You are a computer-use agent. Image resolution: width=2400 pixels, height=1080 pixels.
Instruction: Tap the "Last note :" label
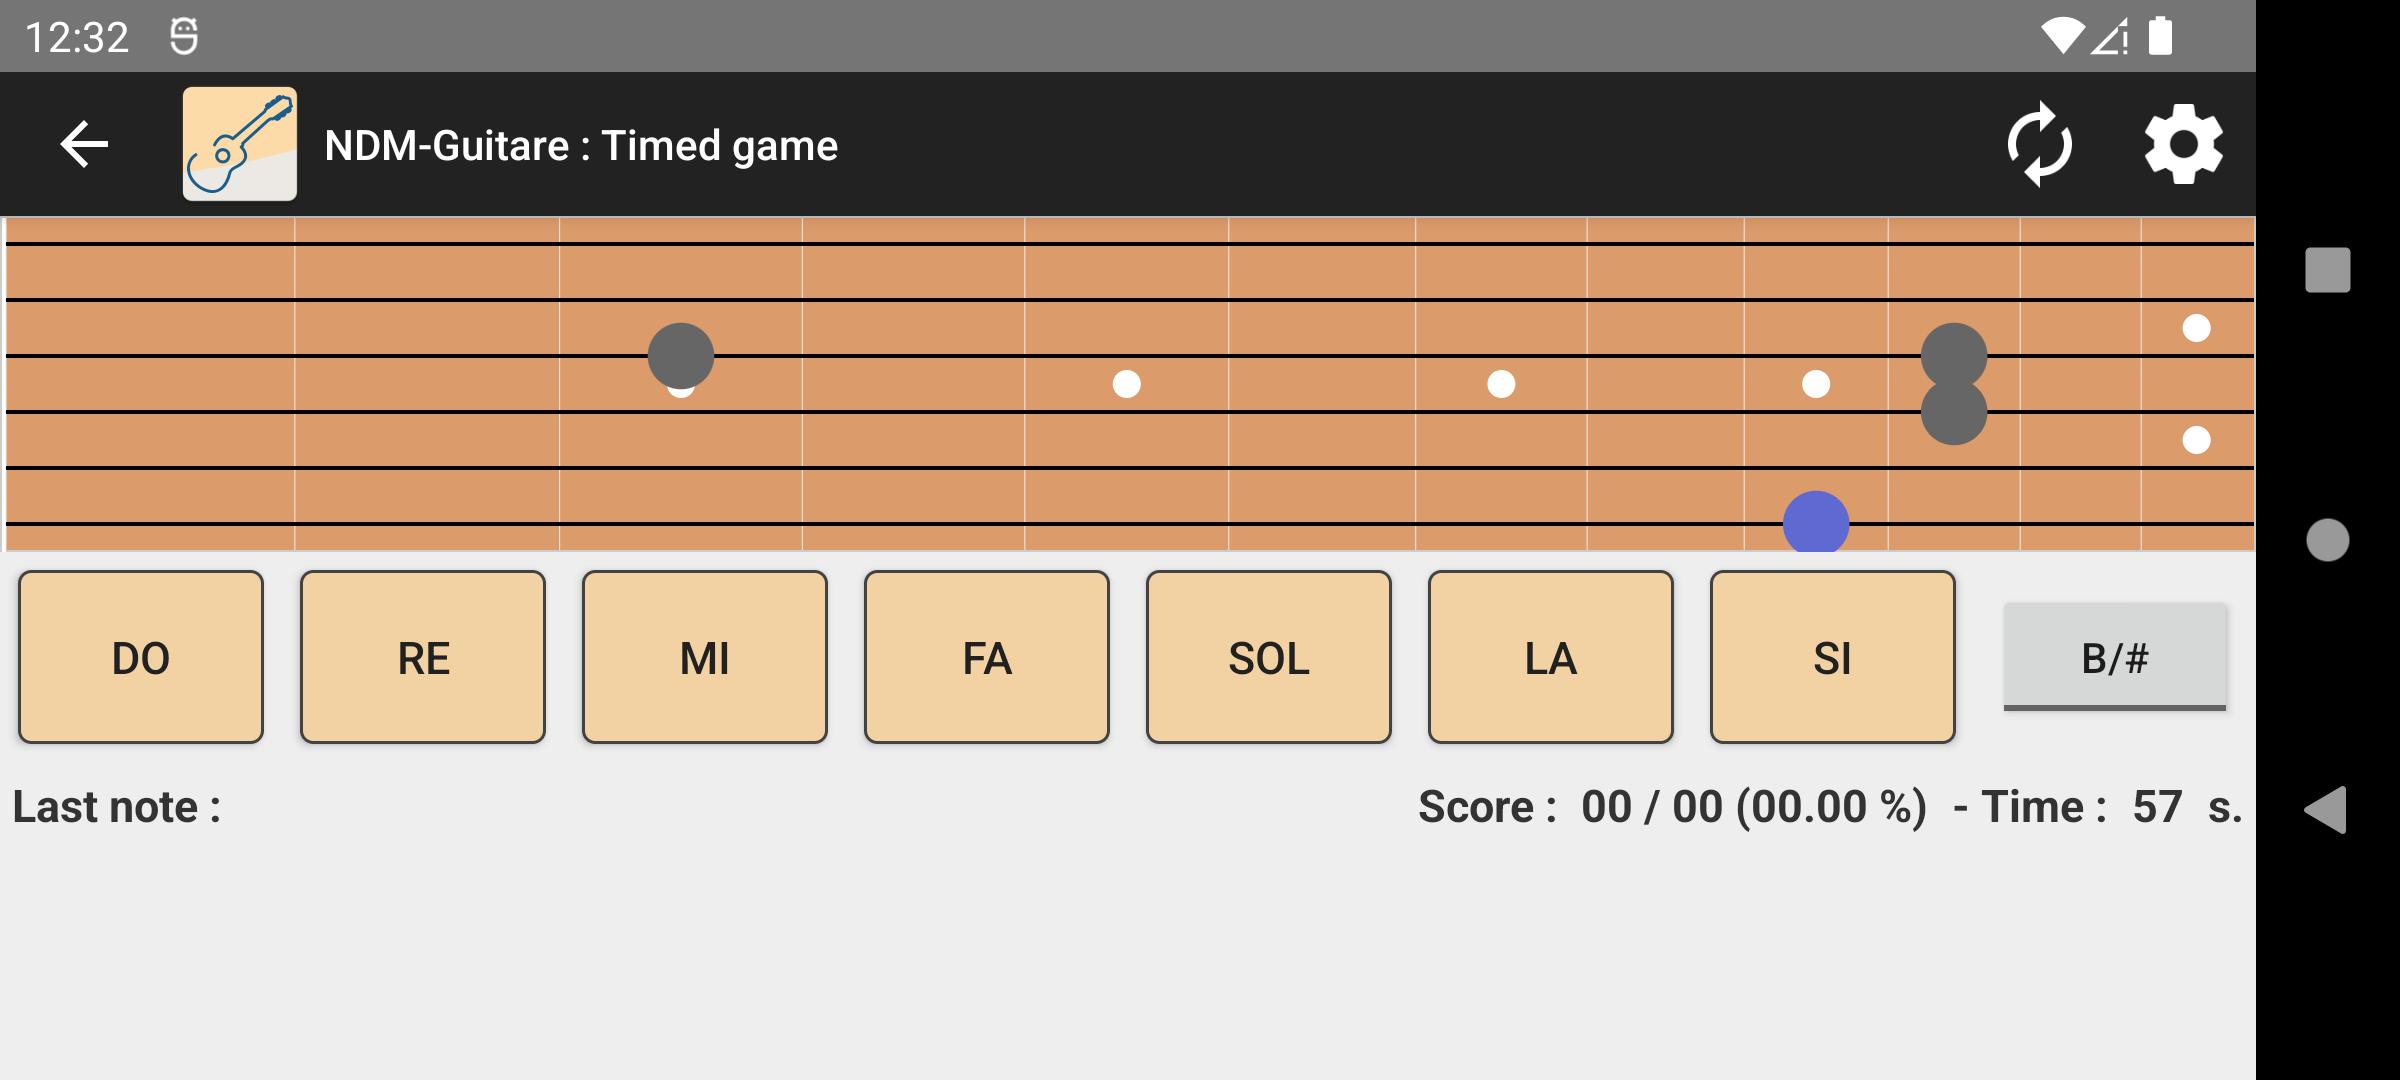(x=117, y=807)
